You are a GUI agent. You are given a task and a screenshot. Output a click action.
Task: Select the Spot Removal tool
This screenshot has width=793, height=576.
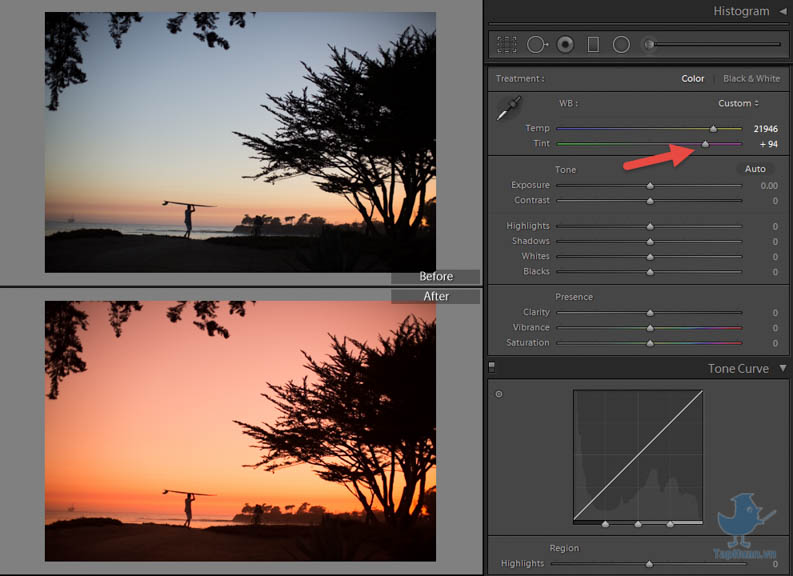click(x=537, y=44)
